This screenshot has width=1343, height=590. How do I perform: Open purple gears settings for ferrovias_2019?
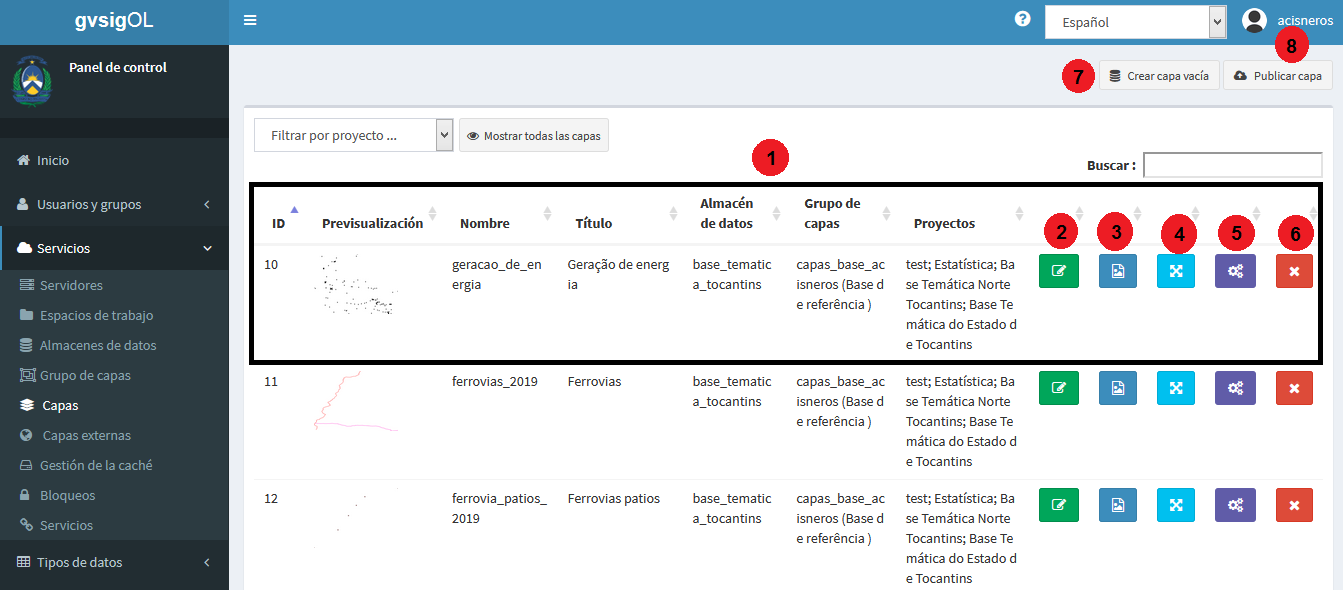point(1235,388)
